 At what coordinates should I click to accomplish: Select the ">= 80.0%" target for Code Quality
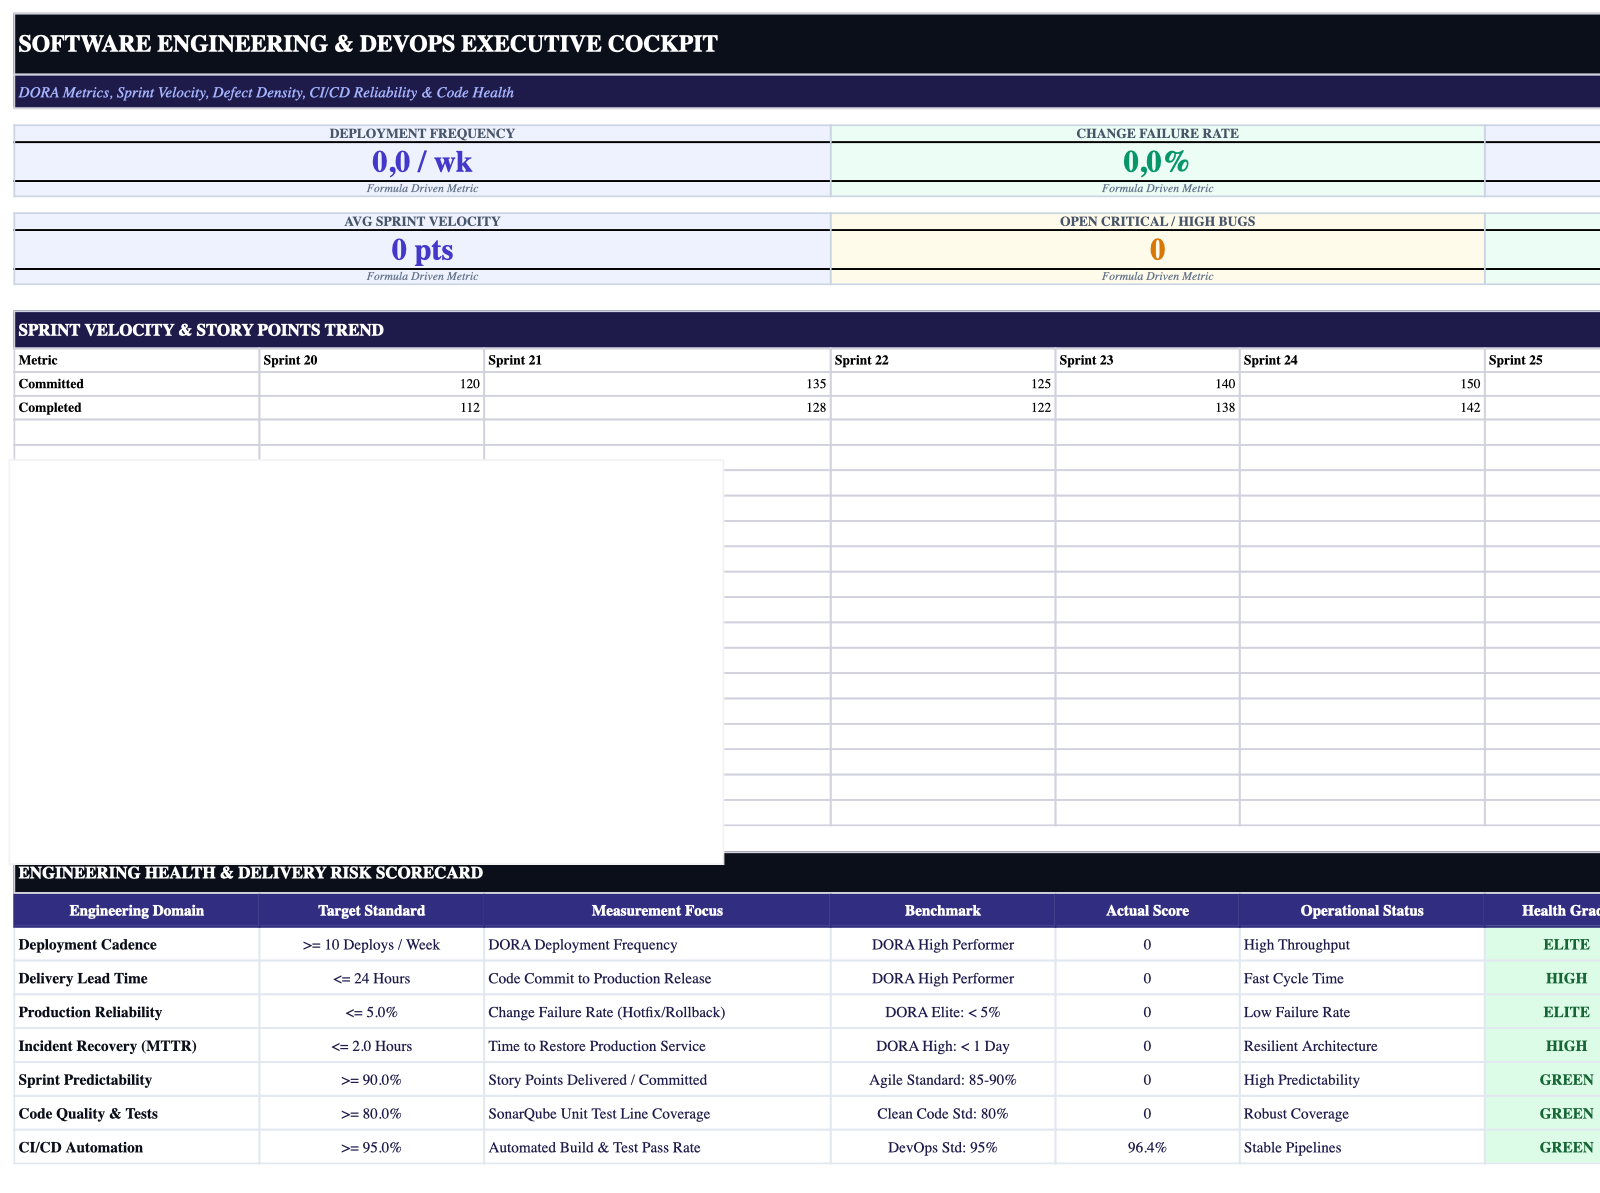pos(371,1114)
